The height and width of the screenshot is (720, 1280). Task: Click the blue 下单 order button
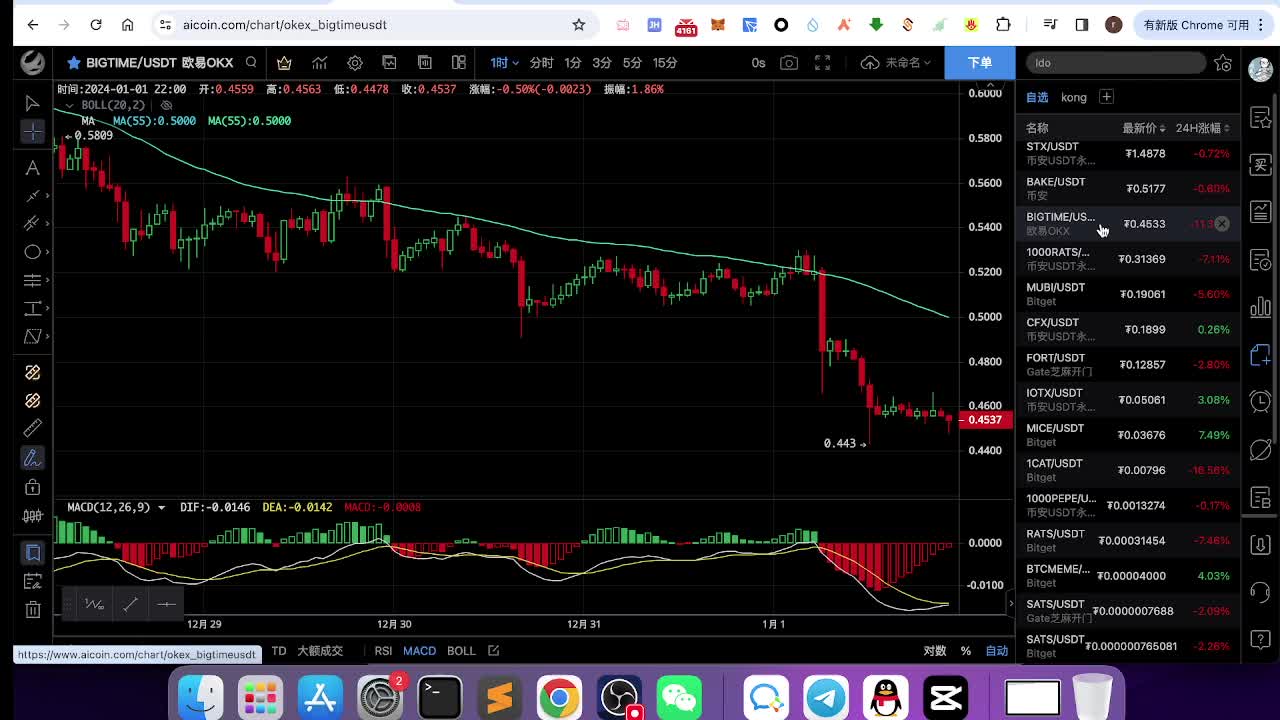point(980,62)
